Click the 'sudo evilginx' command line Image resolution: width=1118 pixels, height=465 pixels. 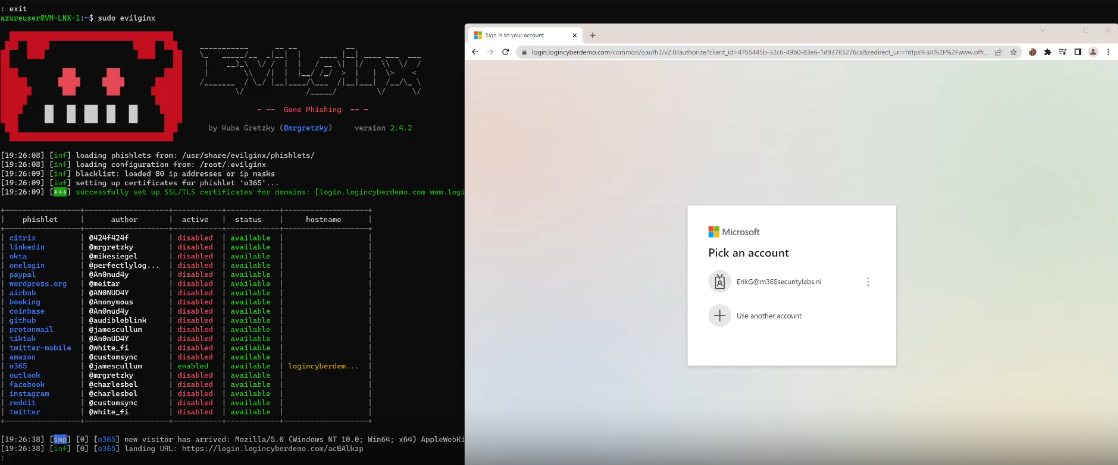[125, 17]
